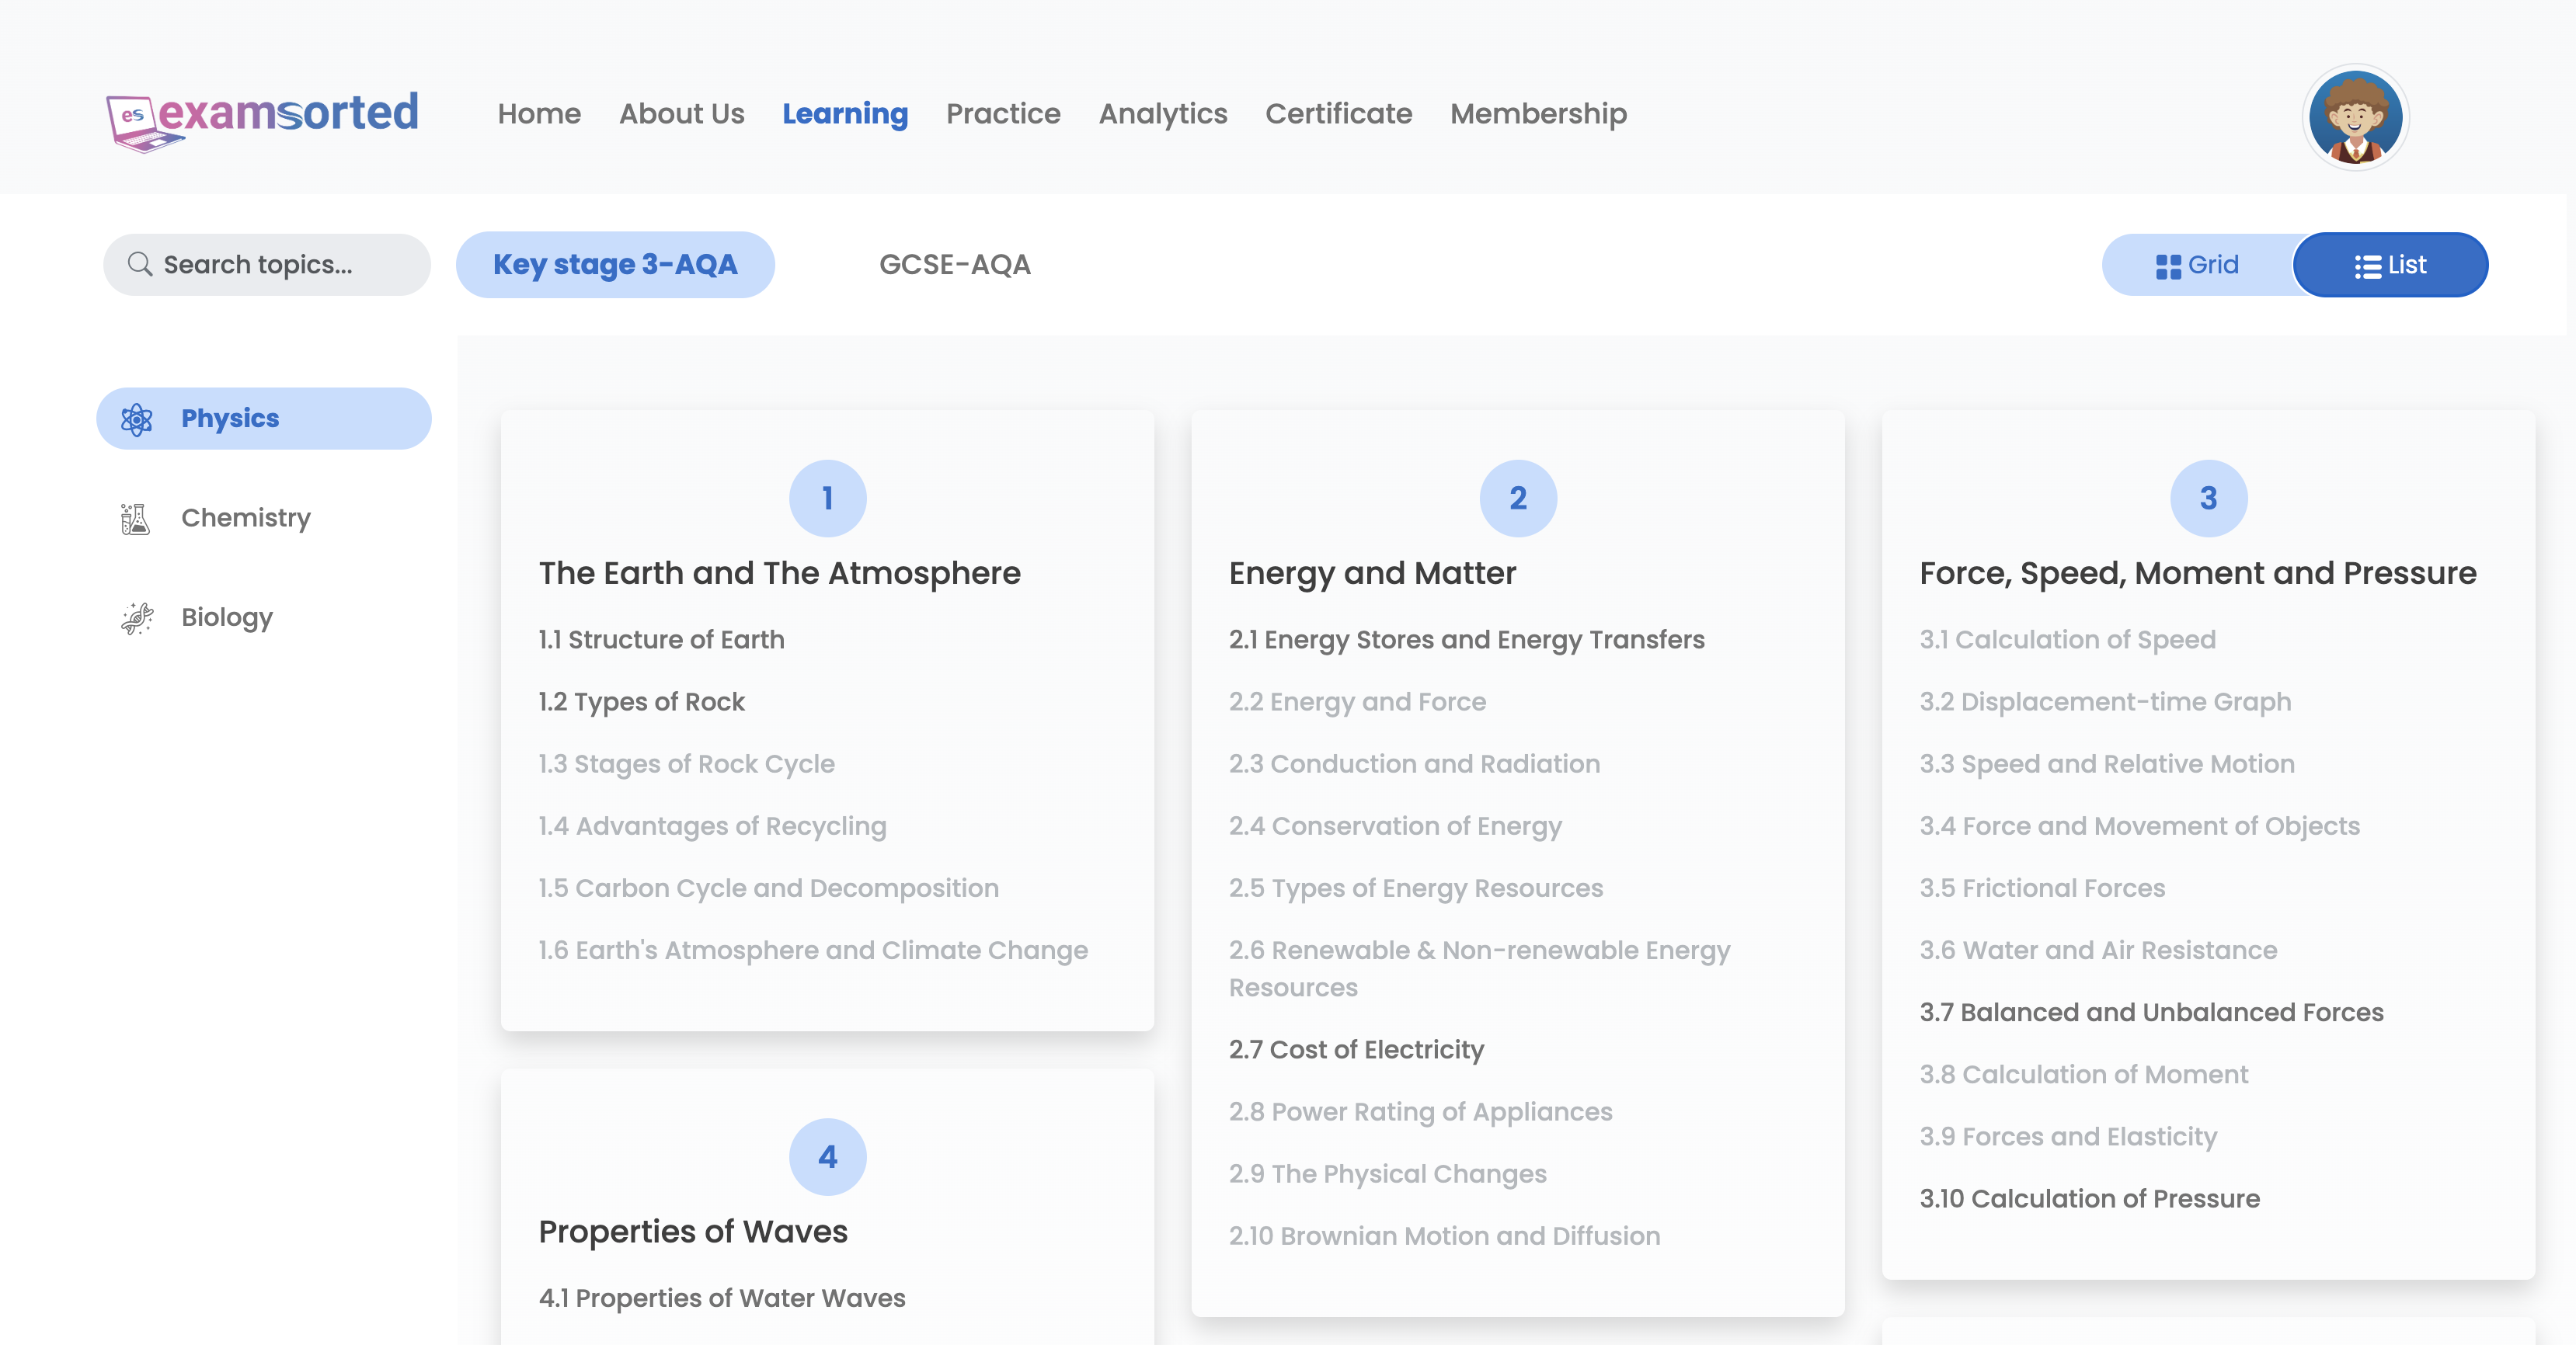
Task: Switch to Grid view
Action: pyautogui.click(x=2197, y=265)
